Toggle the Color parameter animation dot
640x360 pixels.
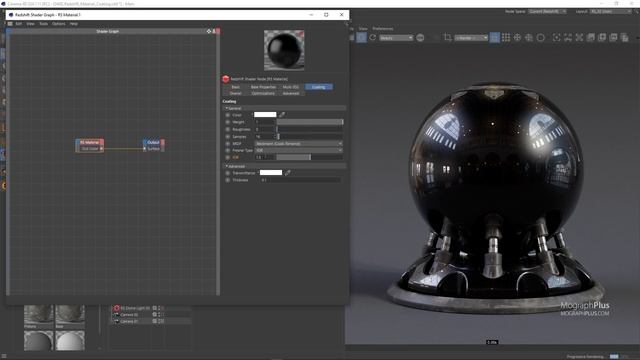click(x=228, y=115)
